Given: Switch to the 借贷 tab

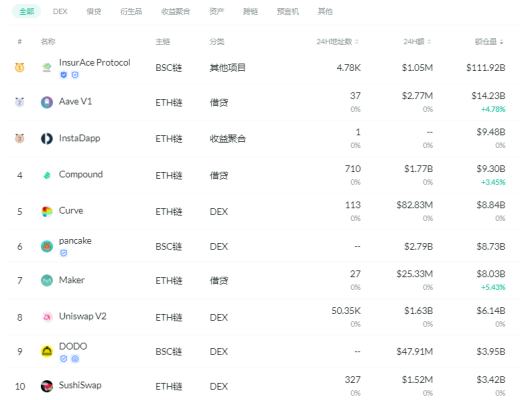Looking at the screenshot, I should coord(94,12).
